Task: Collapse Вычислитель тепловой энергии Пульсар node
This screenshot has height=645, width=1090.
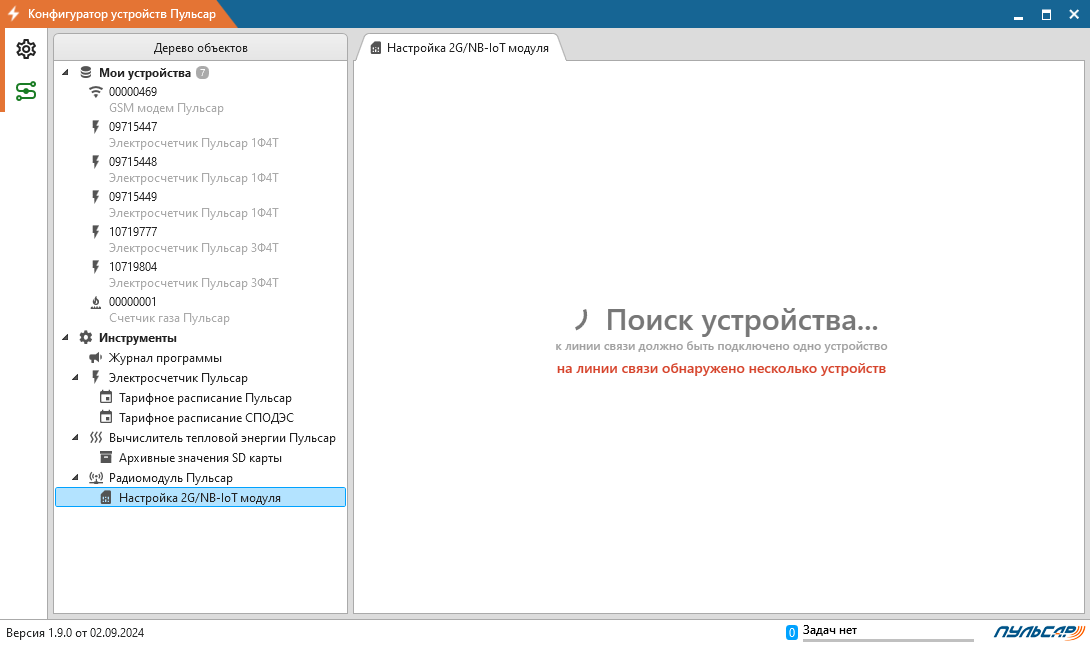Action: (x=76, y=438)
